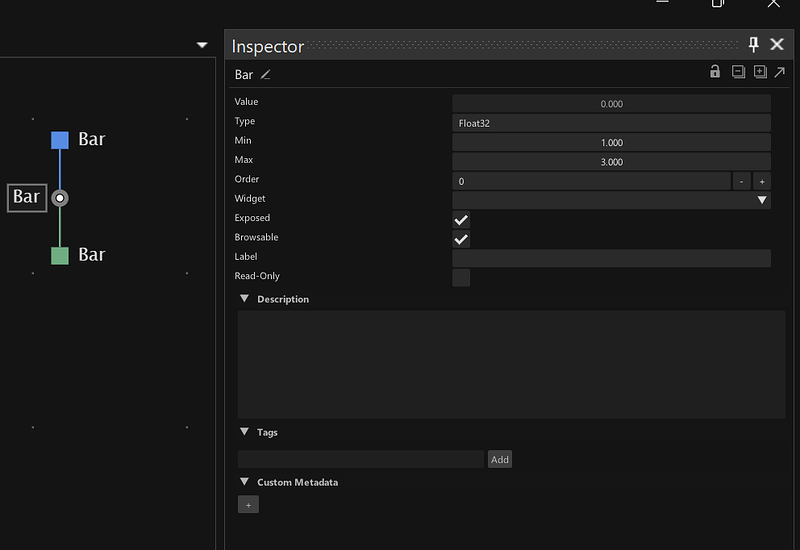Click the Tags input field
The image size is (800, 550).
pos(361,459)
